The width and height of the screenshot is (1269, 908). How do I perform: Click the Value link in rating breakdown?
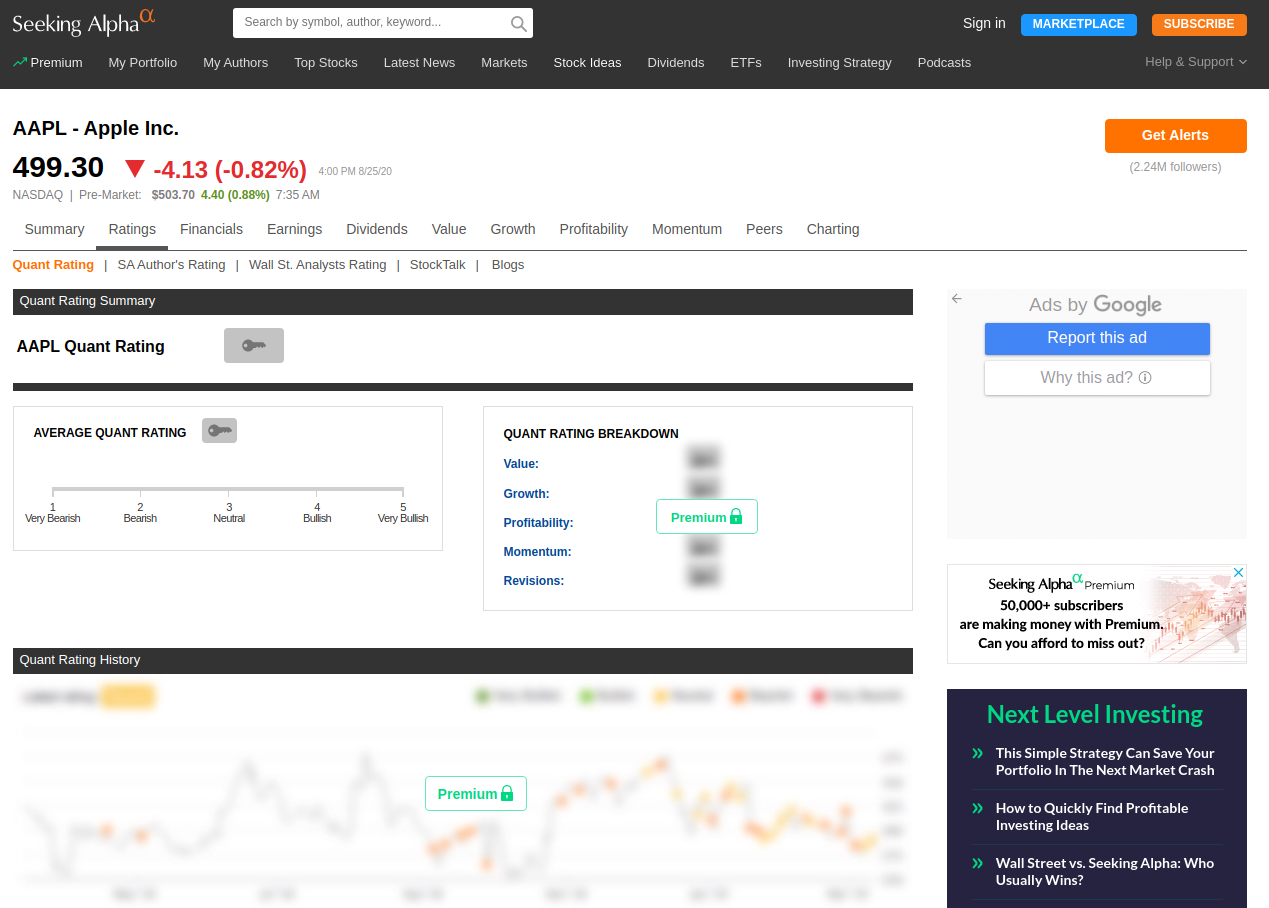pyautogui.click(x=521, y=464)
